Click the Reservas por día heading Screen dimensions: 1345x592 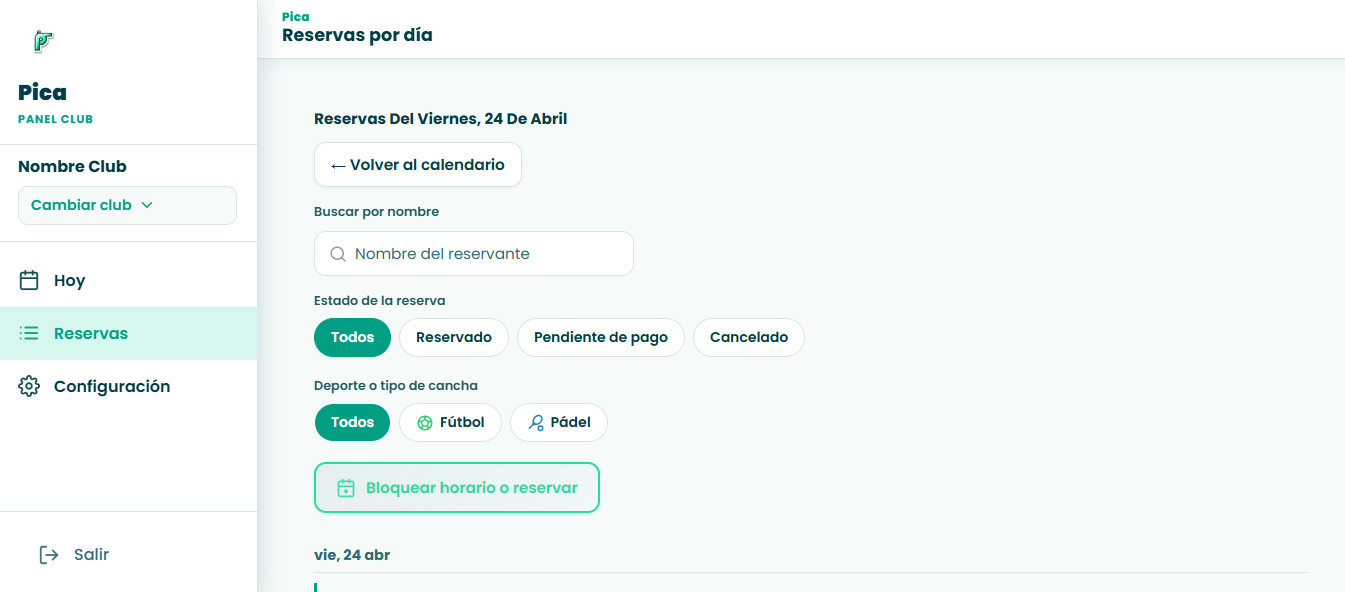[x=357, y=35]
